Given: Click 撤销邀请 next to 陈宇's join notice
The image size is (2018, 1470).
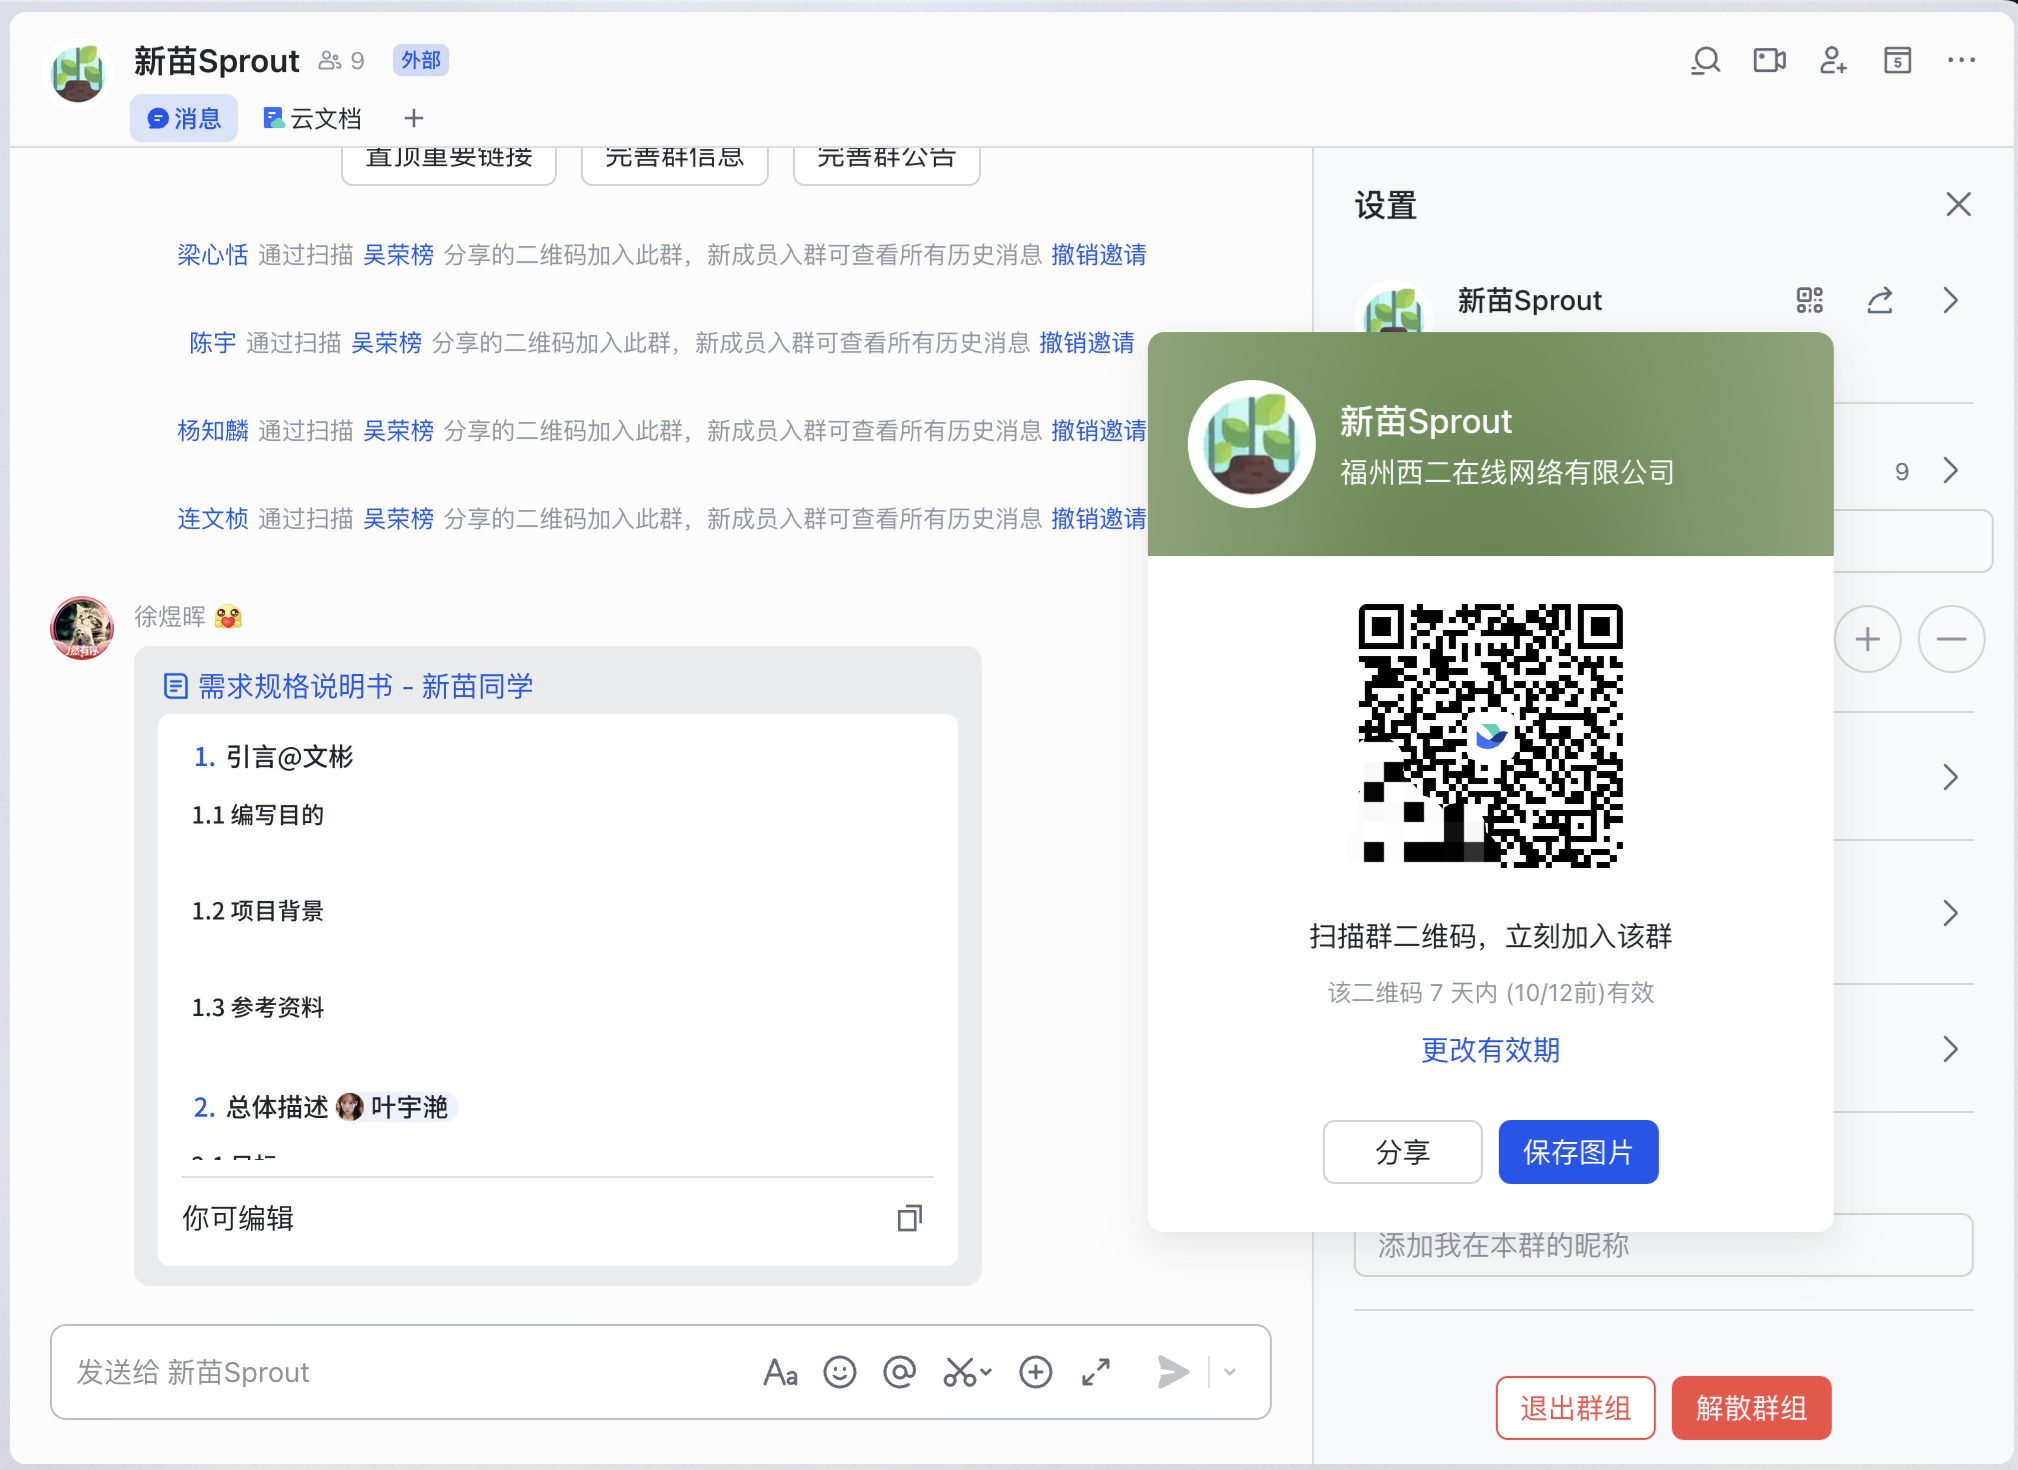Looking at the screenshot, I should tap(1087, 343).
